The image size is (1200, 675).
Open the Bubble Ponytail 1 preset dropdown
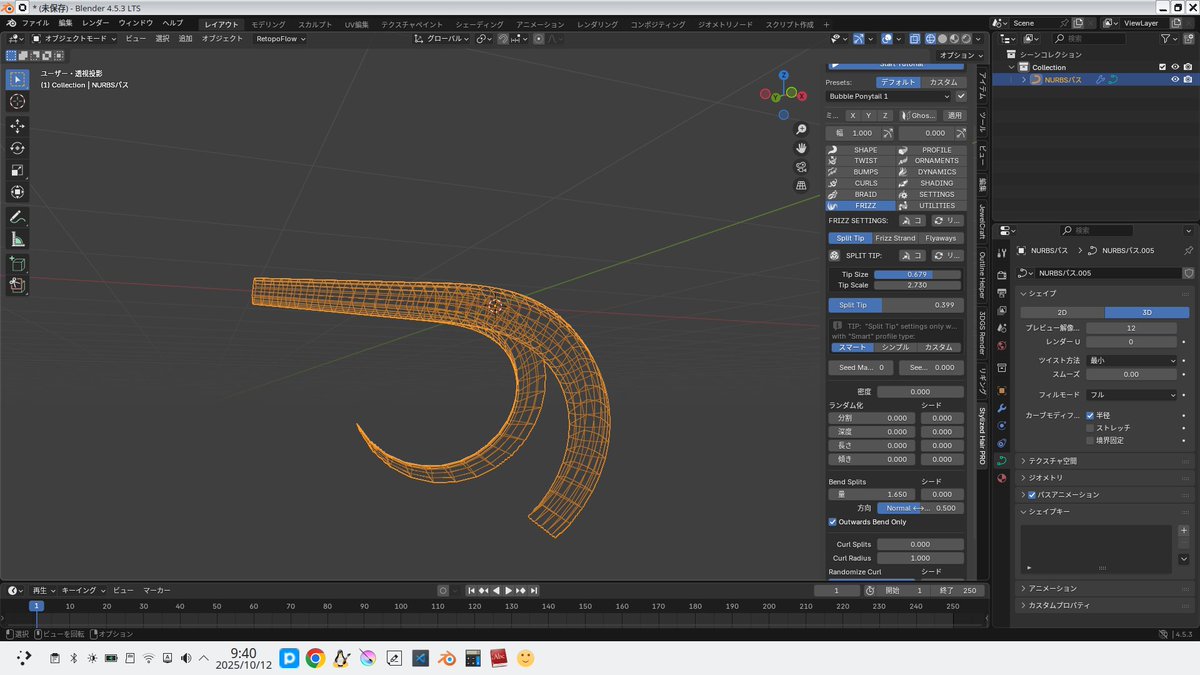pos(889,96)
